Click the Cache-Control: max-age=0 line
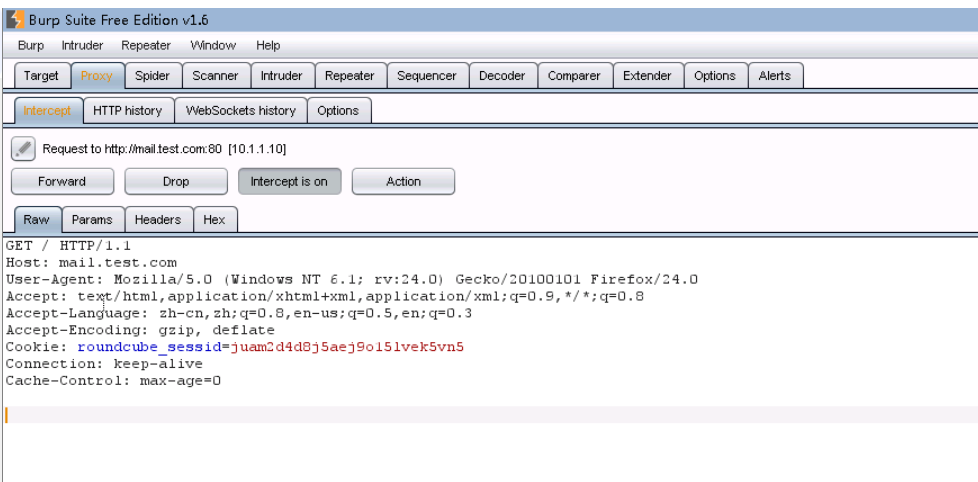The image size is (978, 482). (x=113, y=380)
